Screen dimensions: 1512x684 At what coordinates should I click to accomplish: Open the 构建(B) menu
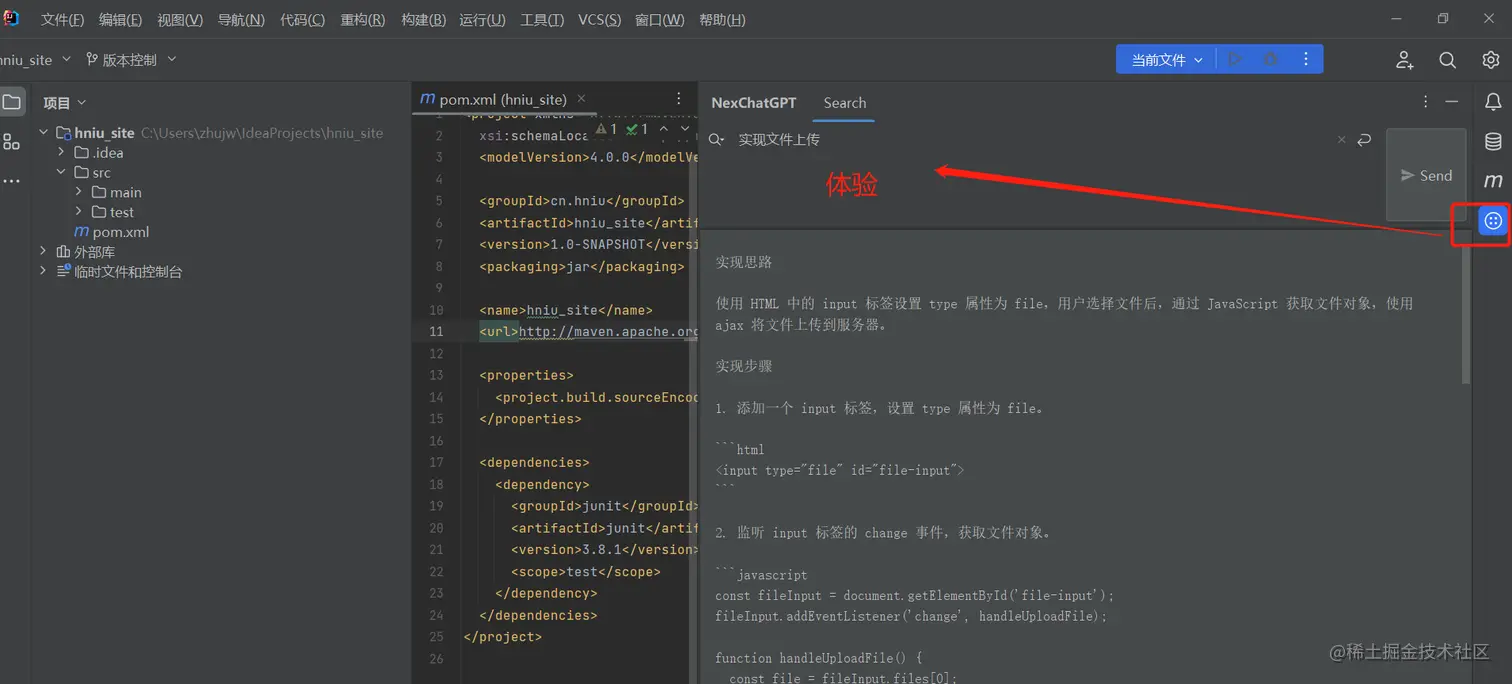(423, 20)
